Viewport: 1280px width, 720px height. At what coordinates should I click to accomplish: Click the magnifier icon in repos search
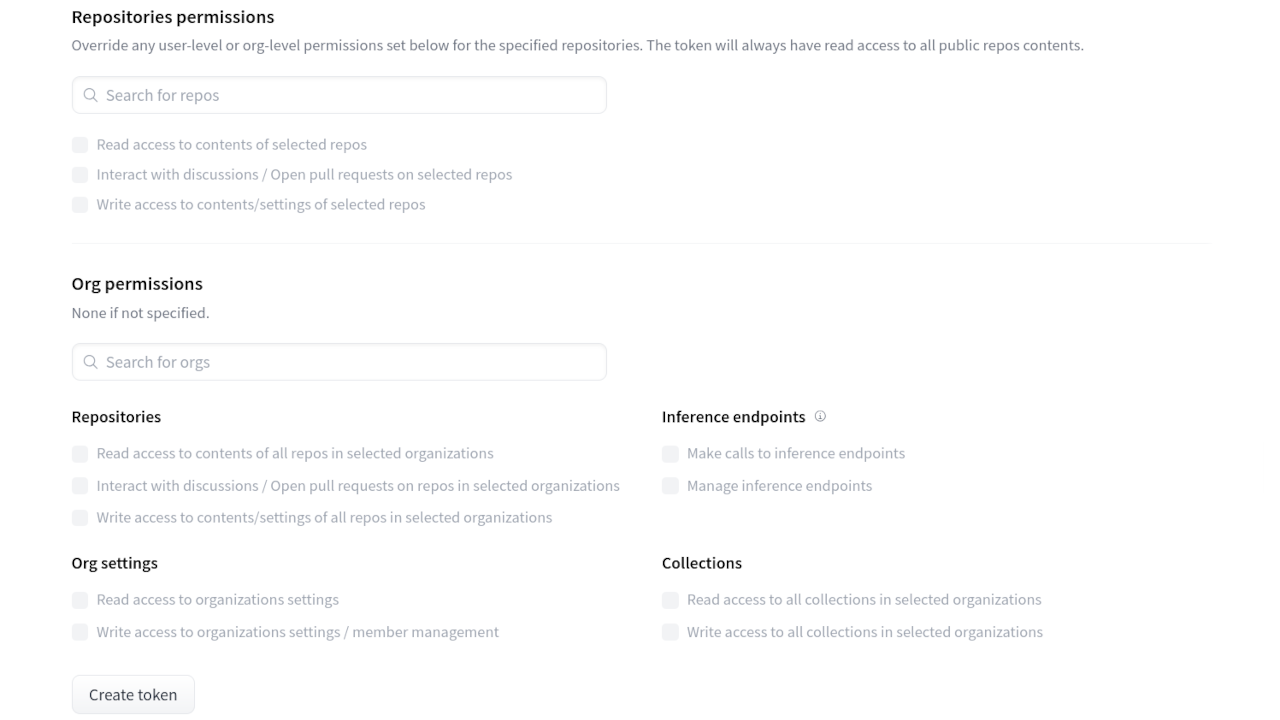coord(91,95)
